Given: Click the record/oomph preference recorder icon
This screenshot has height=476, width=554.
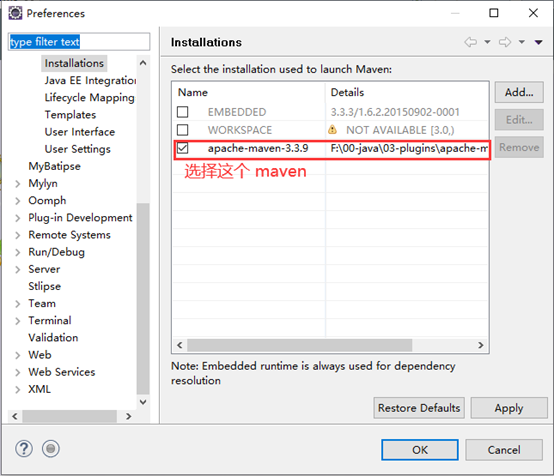Looking at the screenshot, I should coord(51,449).
